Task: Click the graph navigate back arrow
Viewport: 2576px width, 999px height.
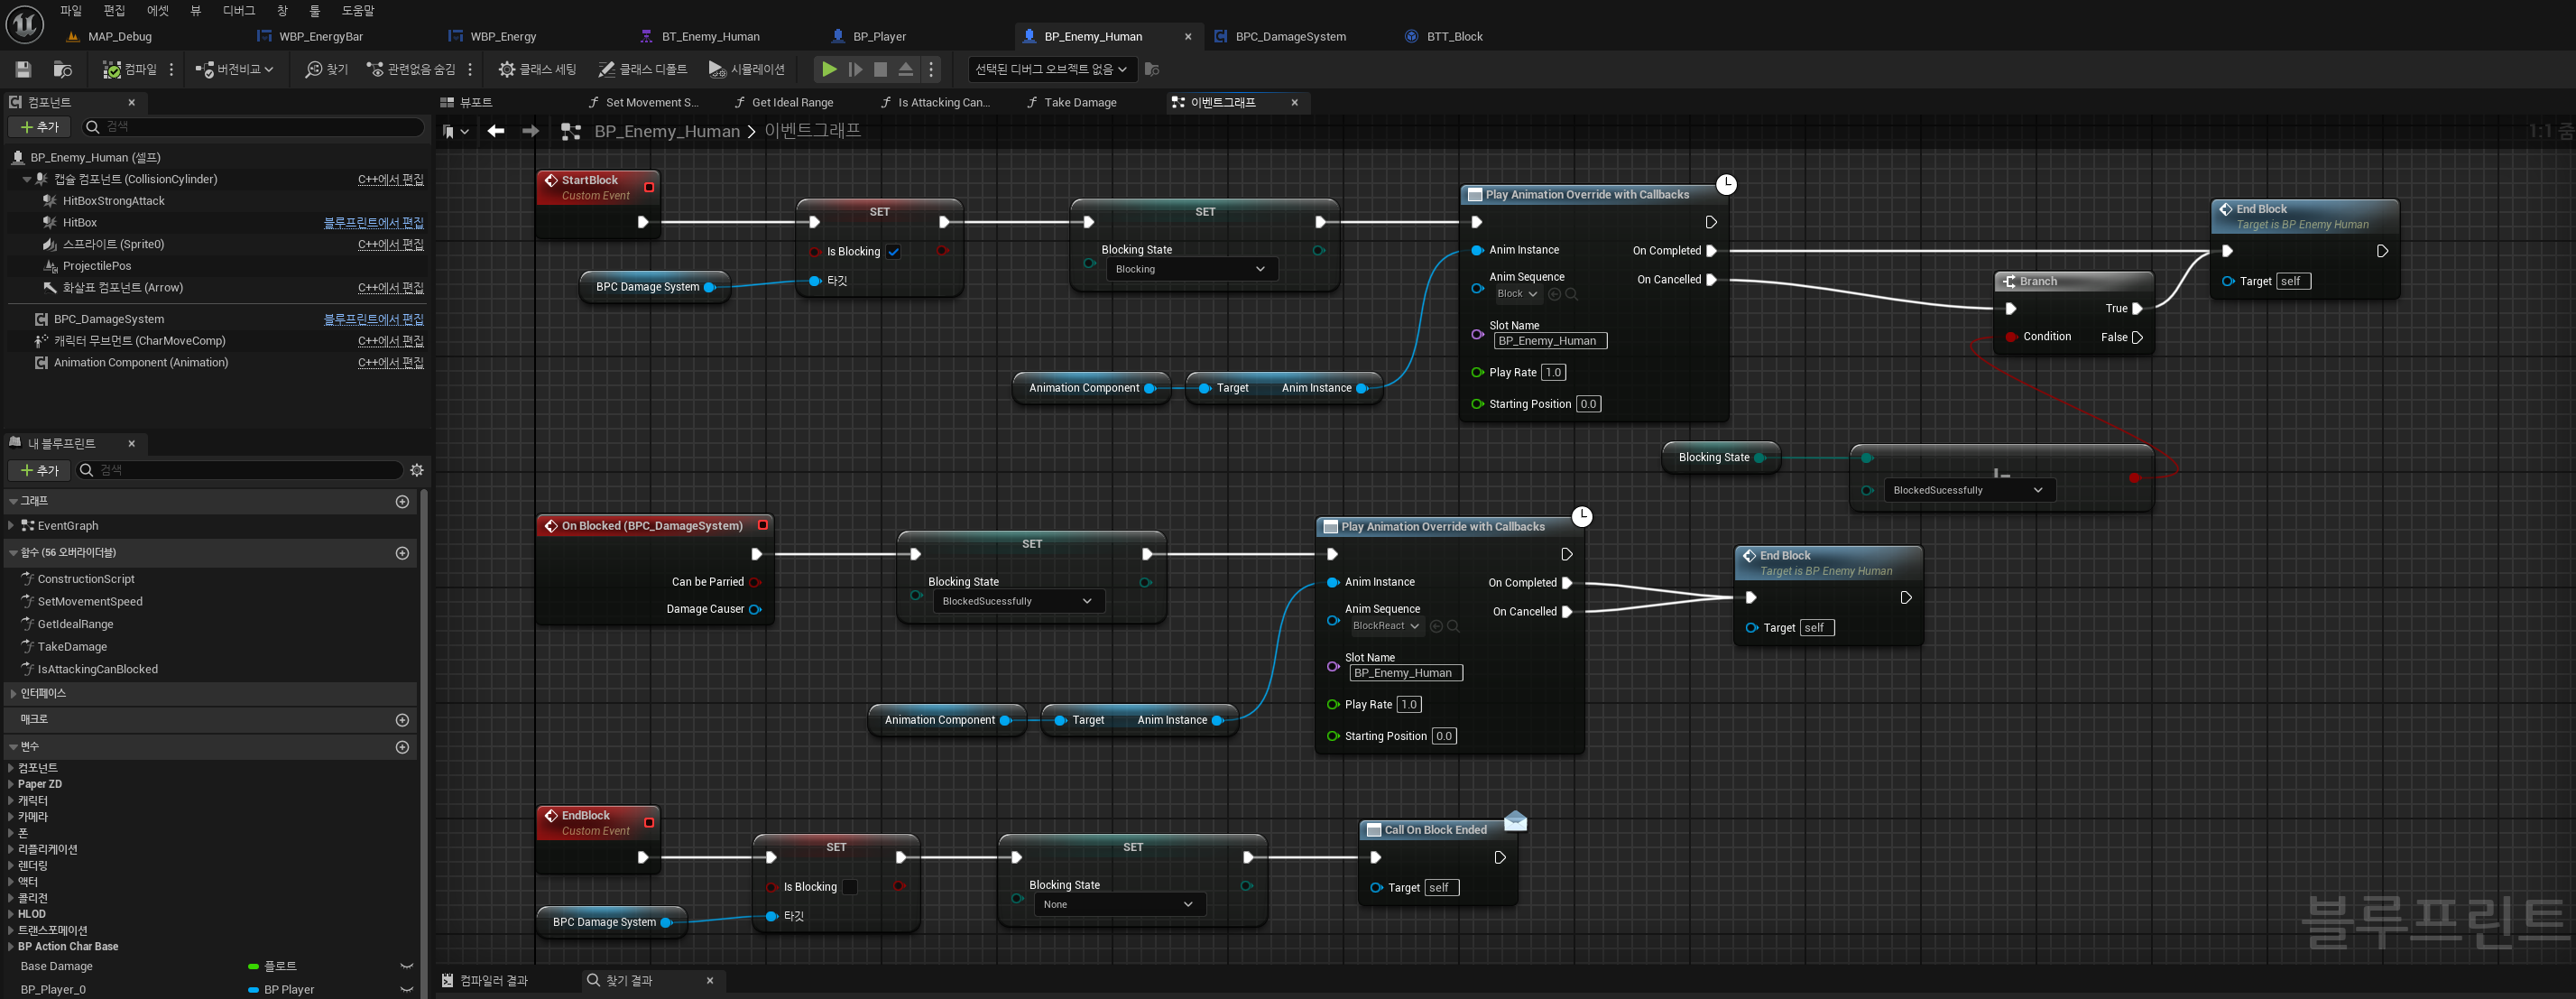Action: tap(496, 131)
